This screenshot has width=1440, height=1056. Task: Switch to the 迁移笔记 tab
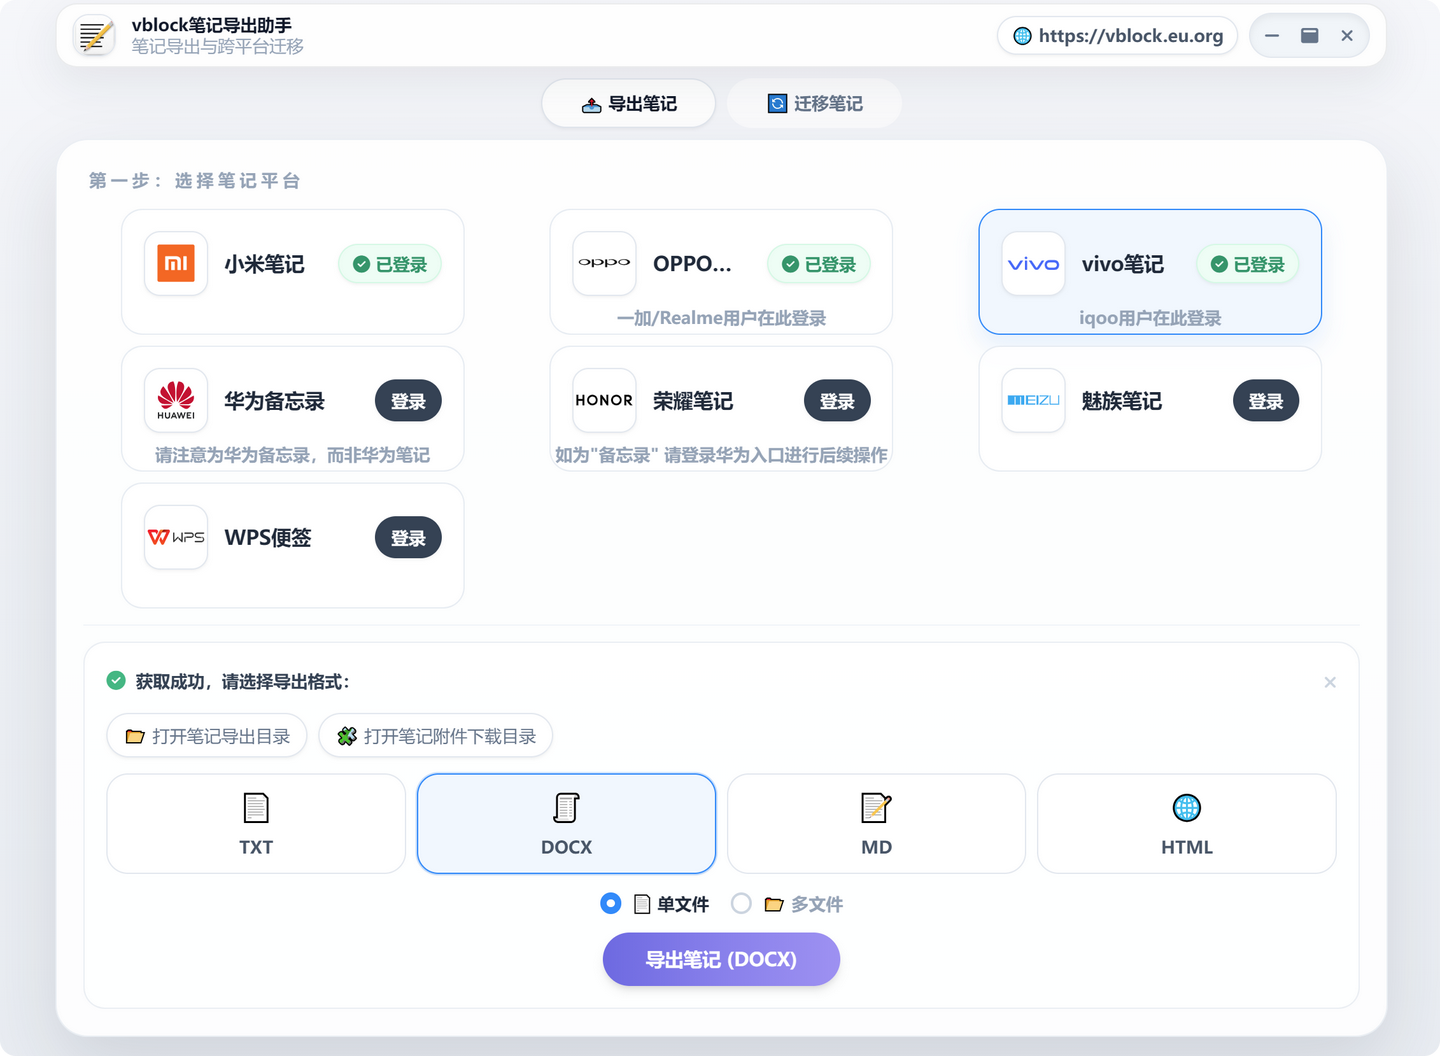(814, 103)
